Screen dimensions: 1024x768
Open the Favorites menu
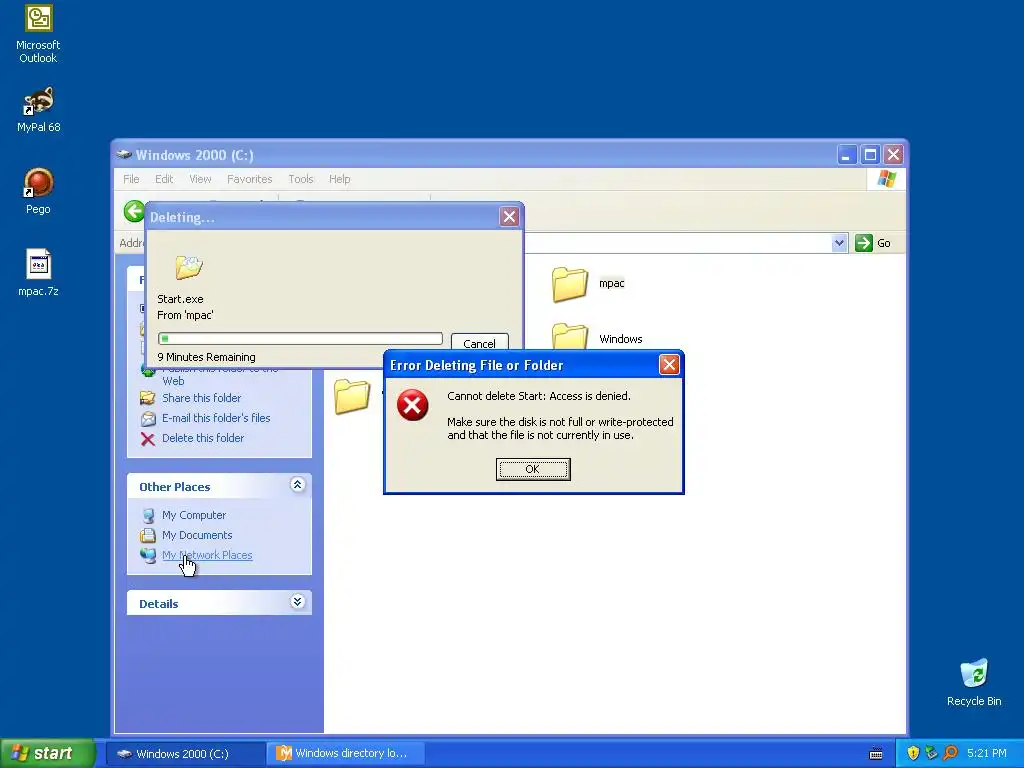tap(249, 179)
